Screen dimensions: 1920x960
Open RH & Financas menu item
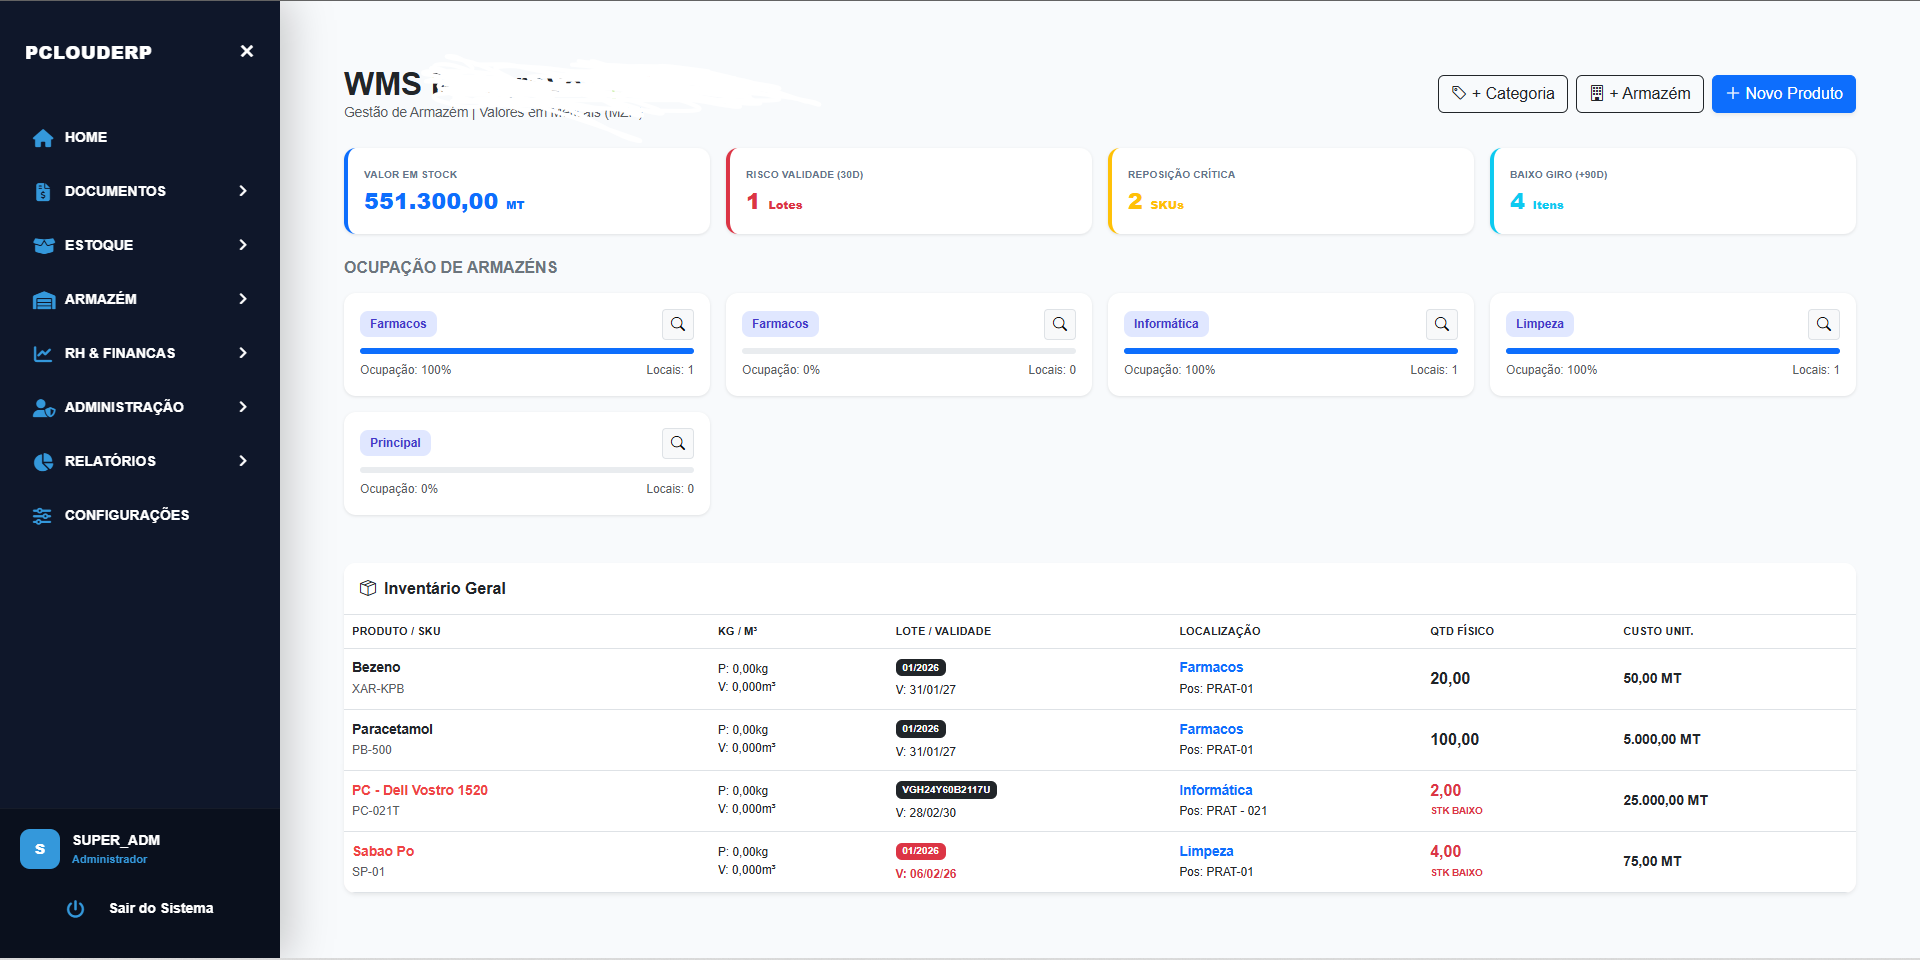click(119, 353)
